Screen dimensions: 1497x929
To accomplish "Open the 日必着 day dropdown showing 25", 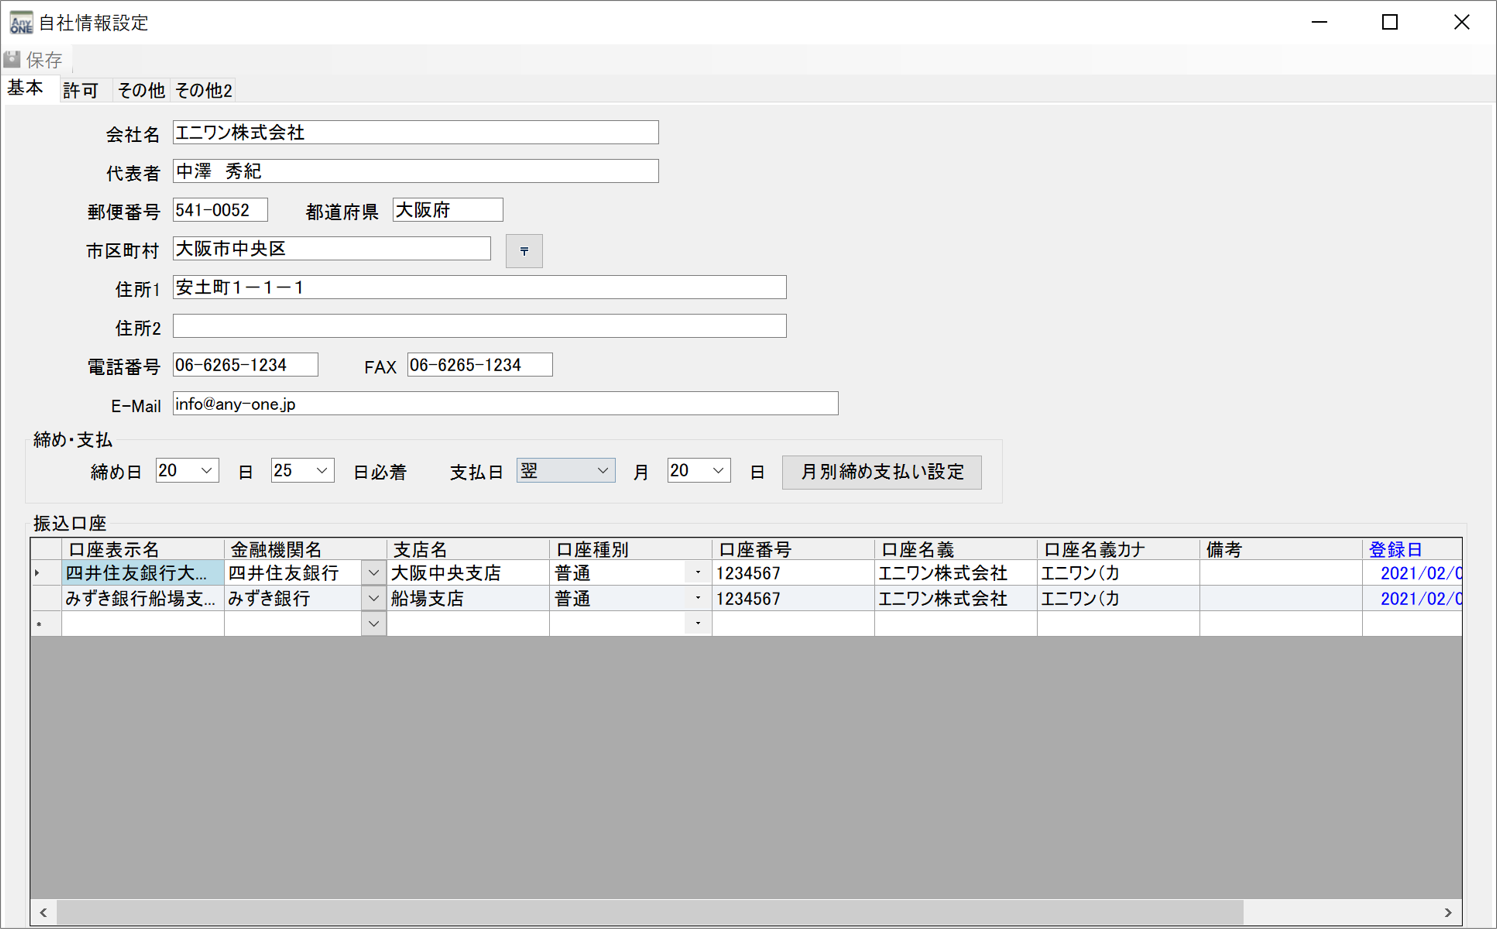I will point(321,471).
